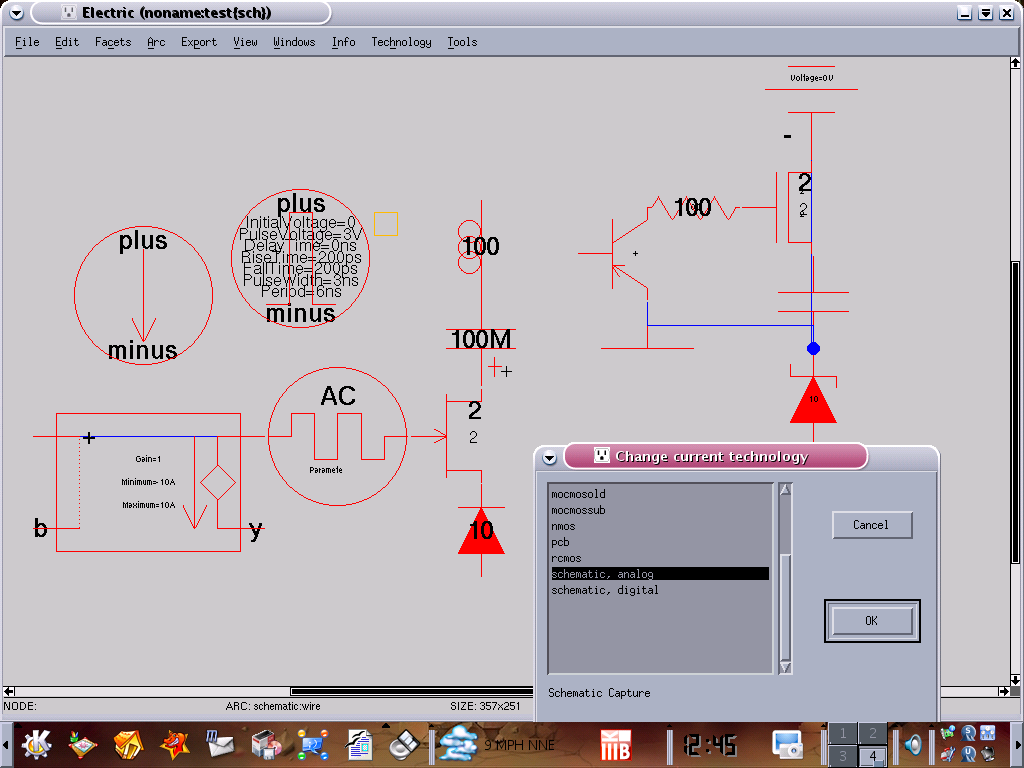The height and width of the screenshot is (768, 1024).
Task: Click the volume speaker icon in tray
Action: pyautogui.click(x=913, y=744)
